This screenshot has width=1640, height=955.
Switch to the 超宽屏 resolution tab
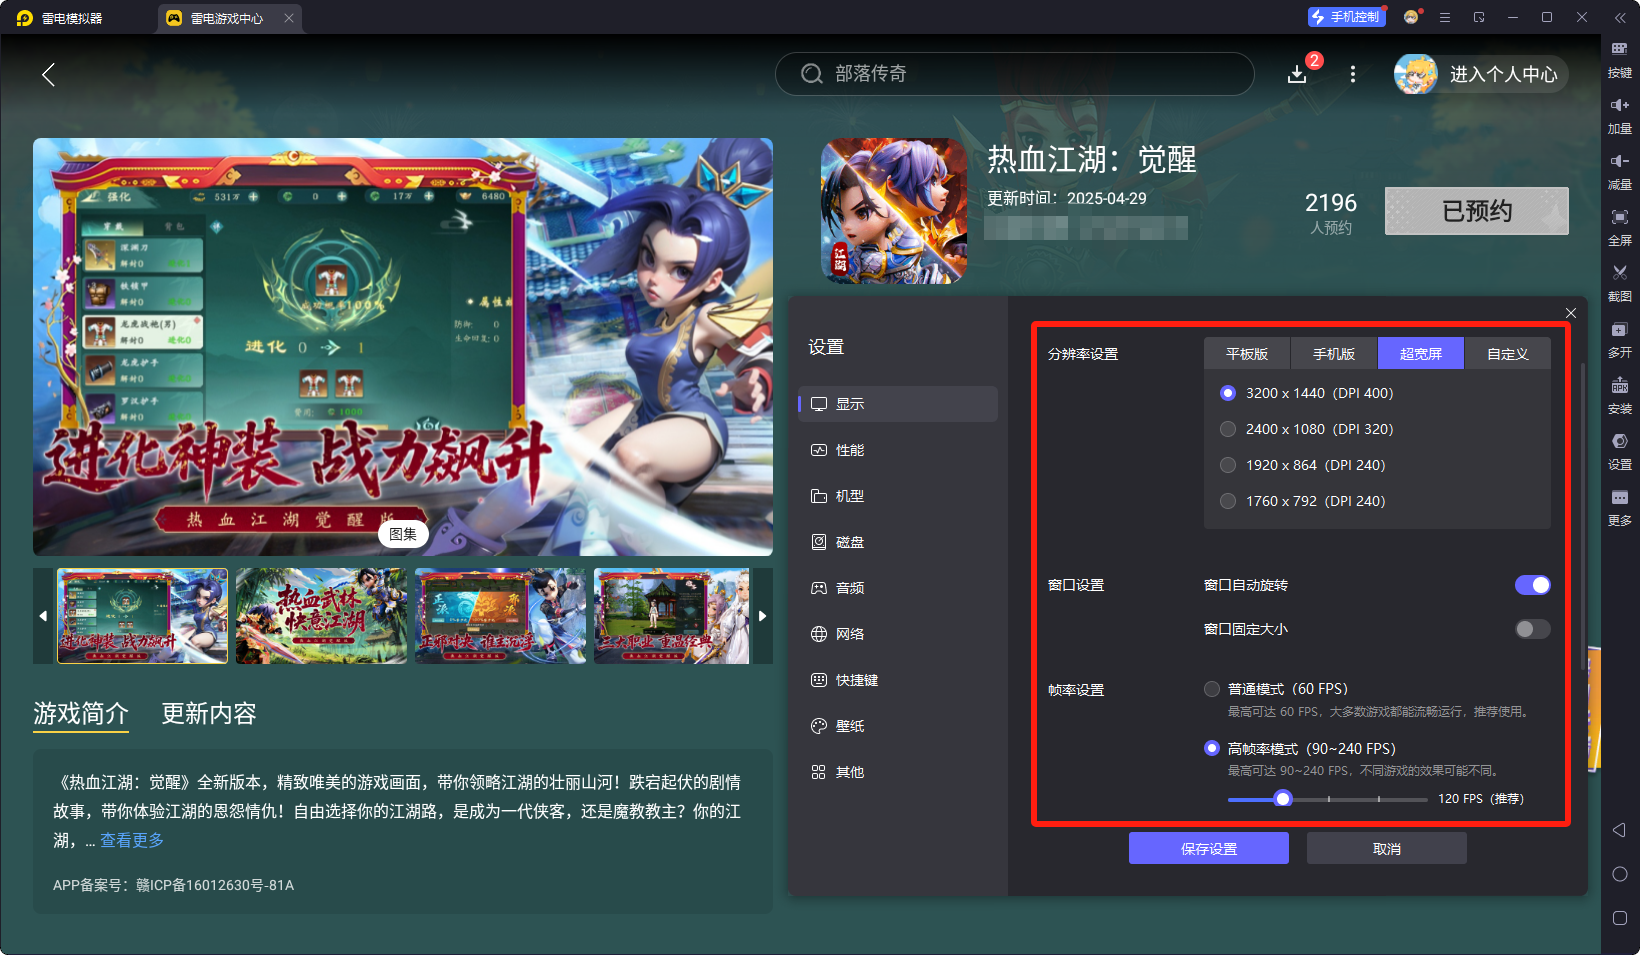(1421, 354)
